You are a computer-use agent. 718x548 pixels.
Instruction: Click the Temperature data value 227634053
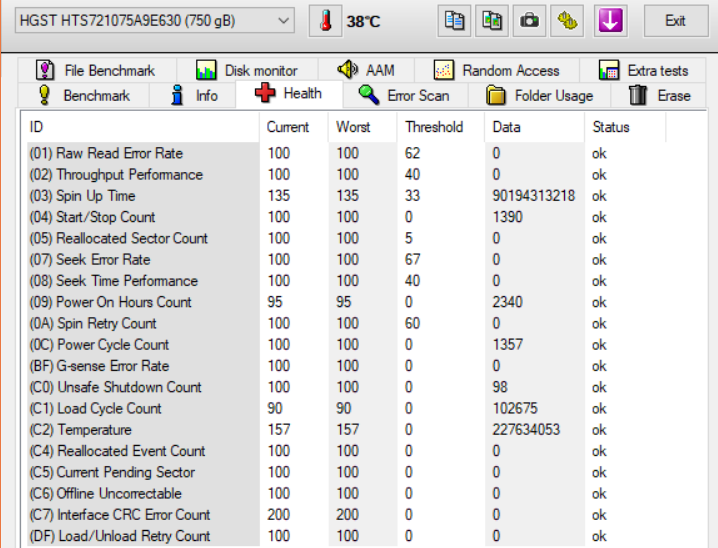(526, 429)
